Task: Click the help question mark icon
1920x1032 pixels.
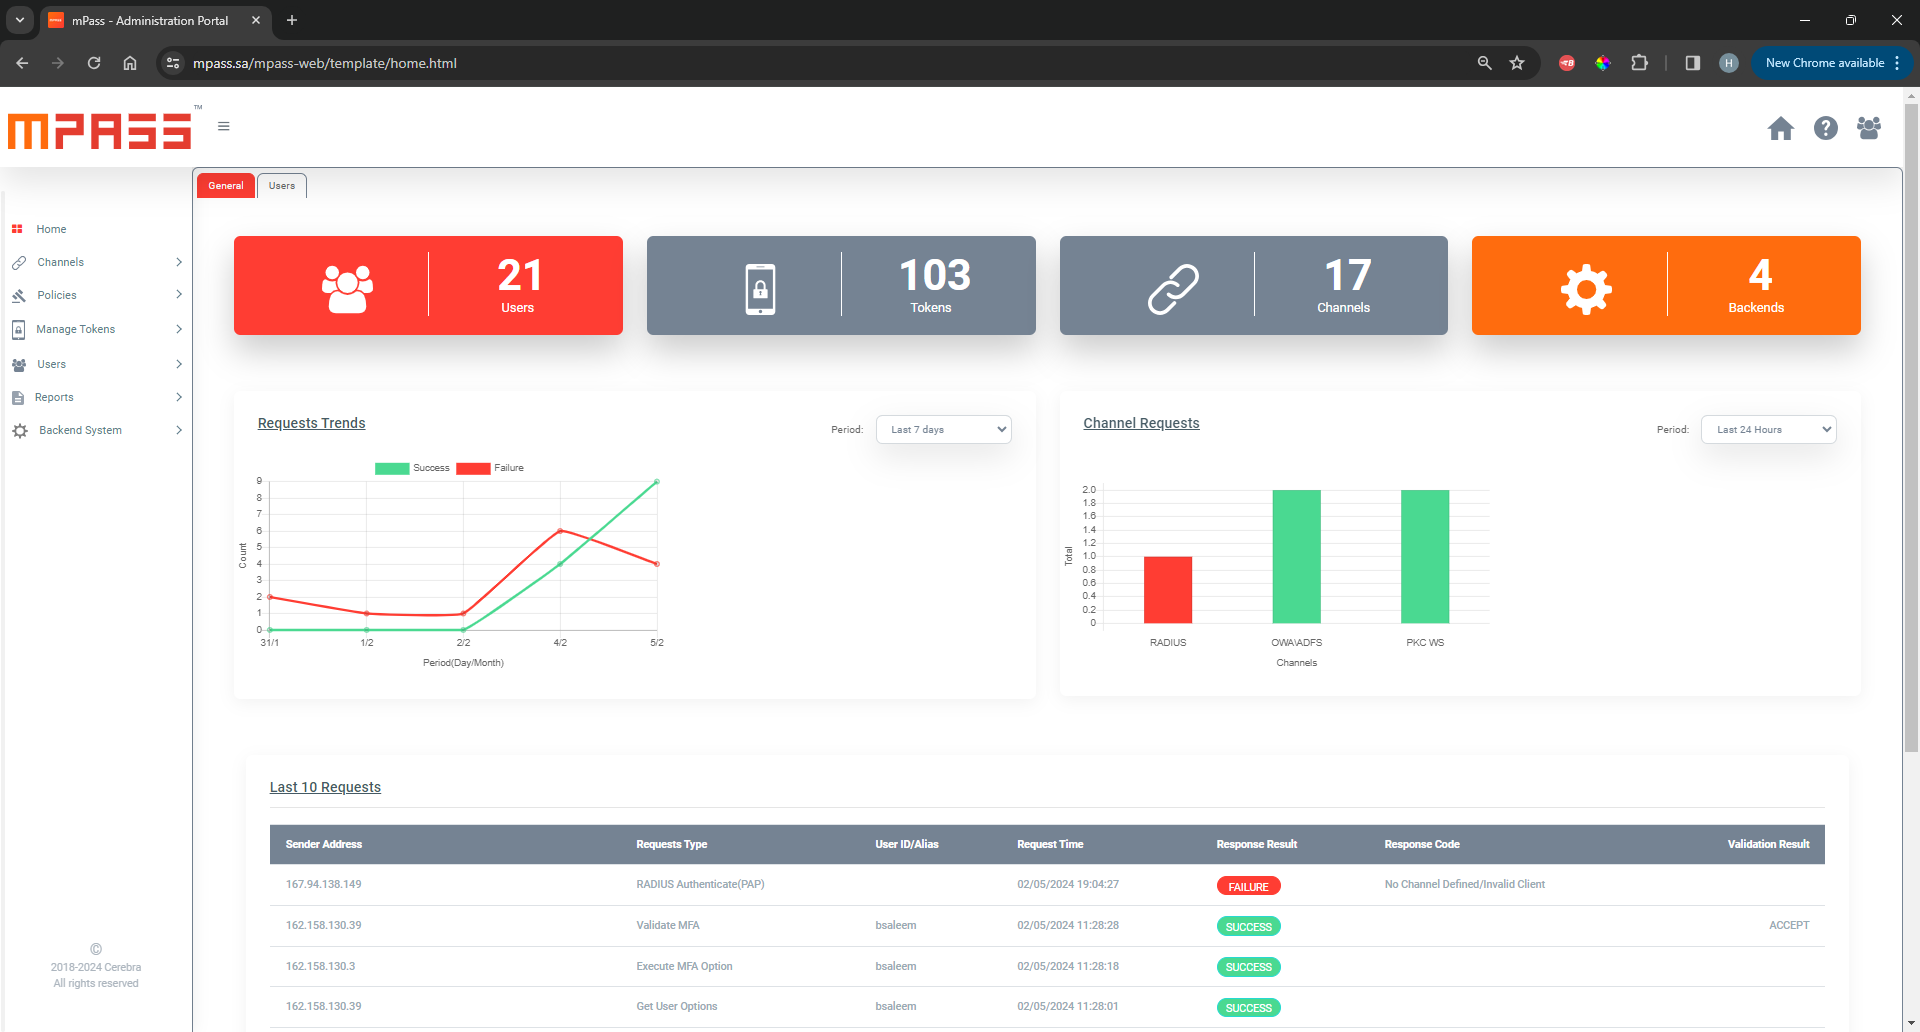Action: [x=1825, y=128]
